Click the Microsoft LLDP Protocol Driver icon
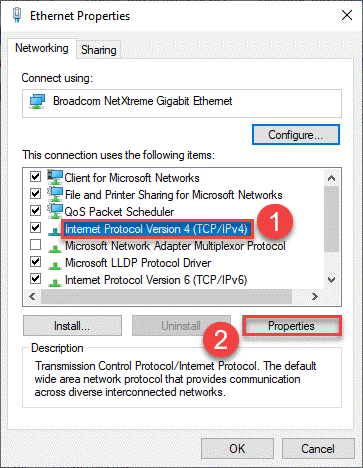 [55, 265]
